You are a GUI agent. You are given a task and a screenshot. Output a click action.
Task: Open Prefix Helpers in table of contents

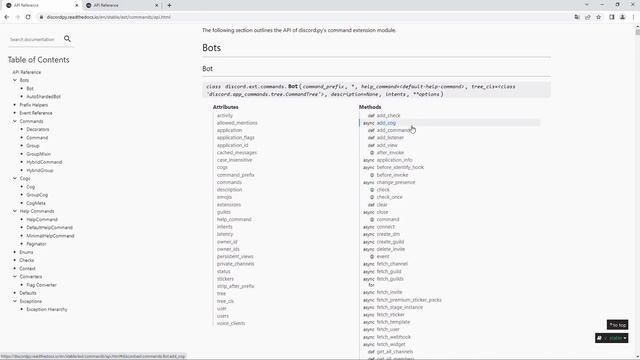33,105
